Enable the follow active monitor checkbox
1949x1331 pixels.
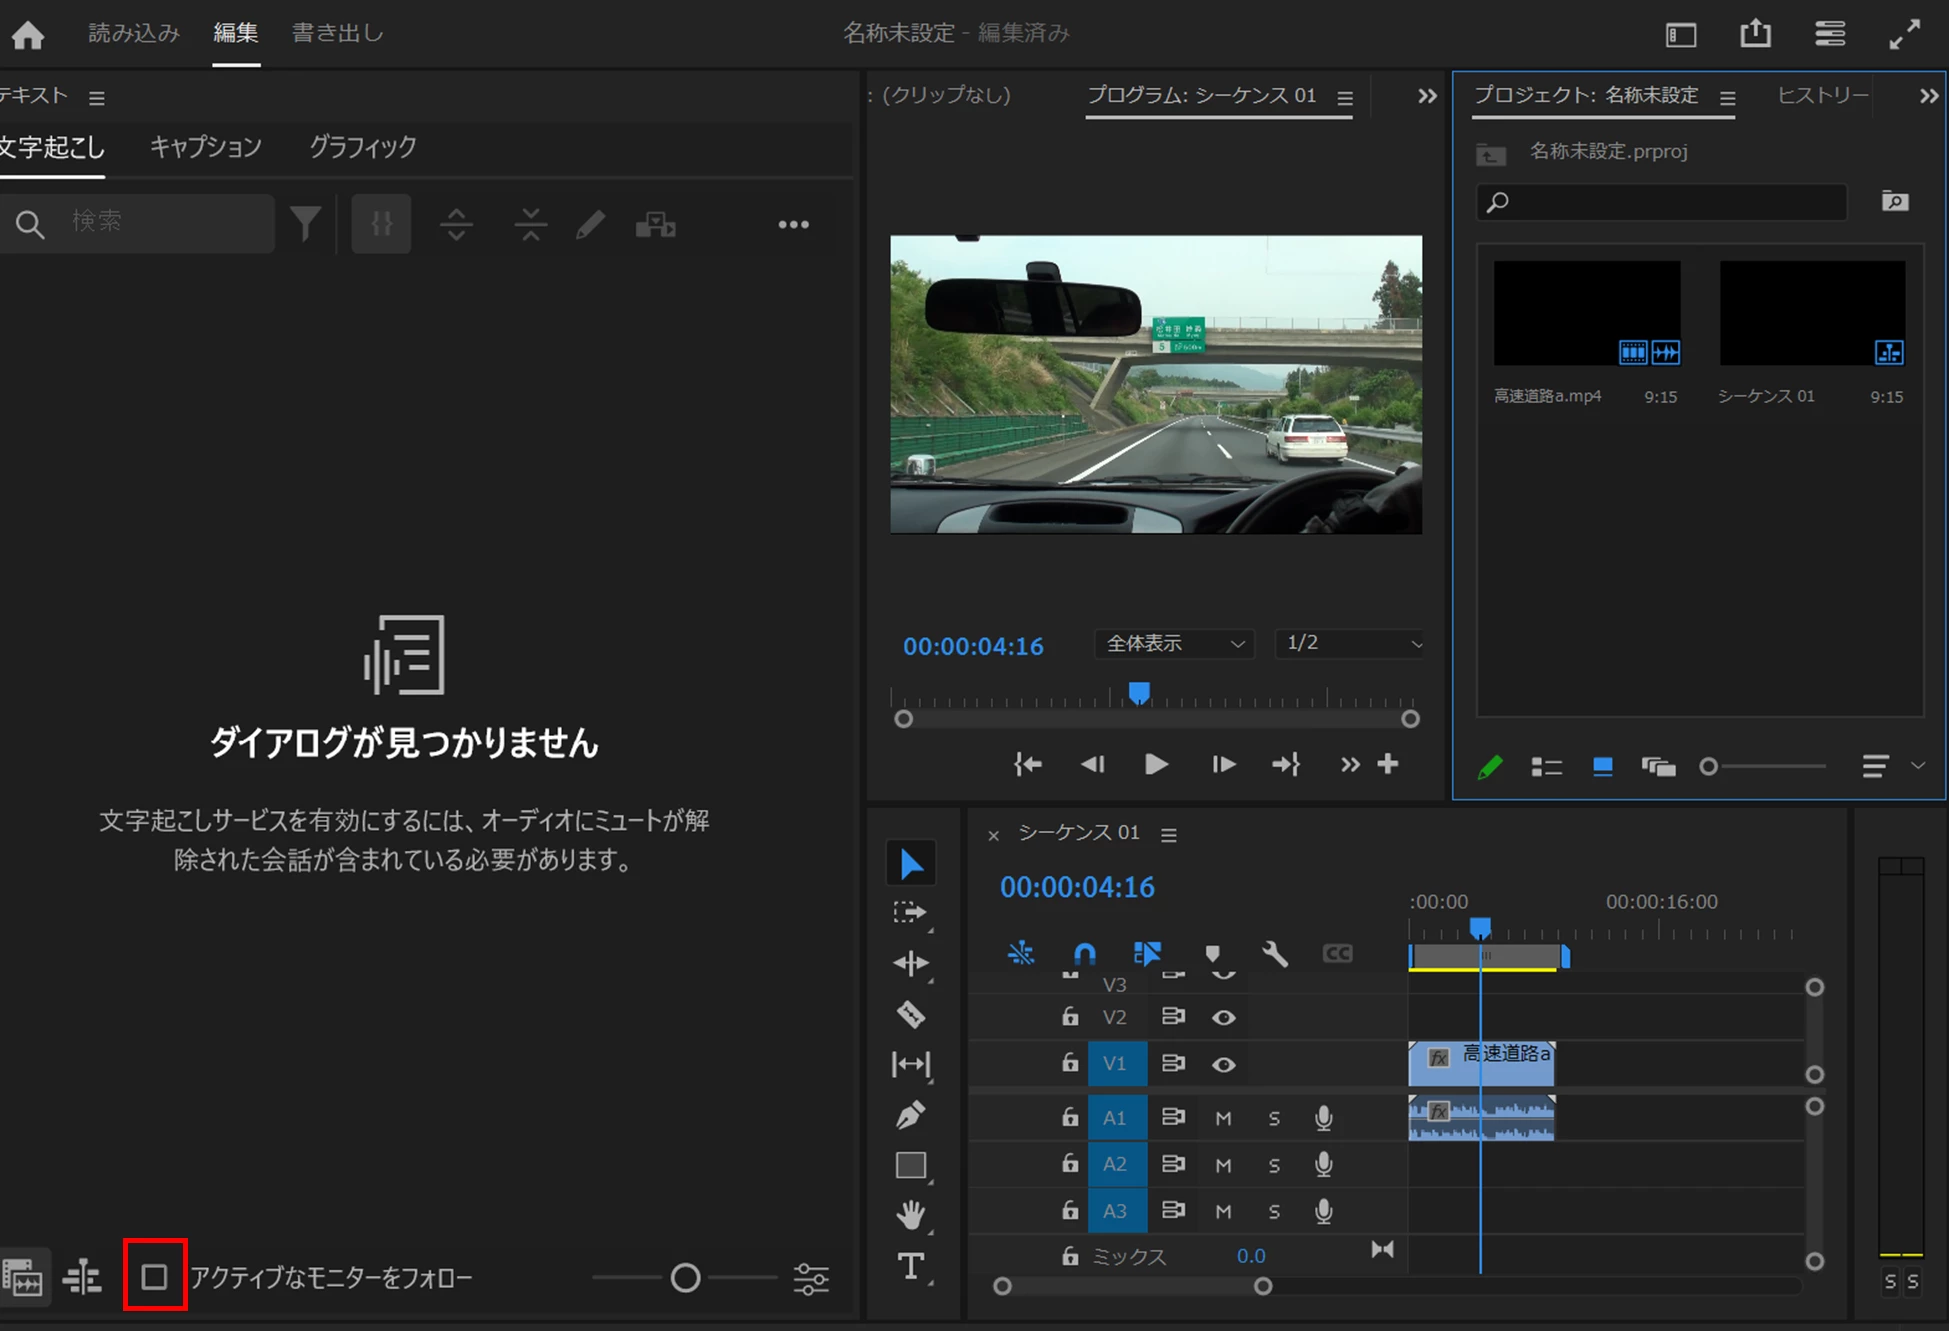[x=154, y=1277]
